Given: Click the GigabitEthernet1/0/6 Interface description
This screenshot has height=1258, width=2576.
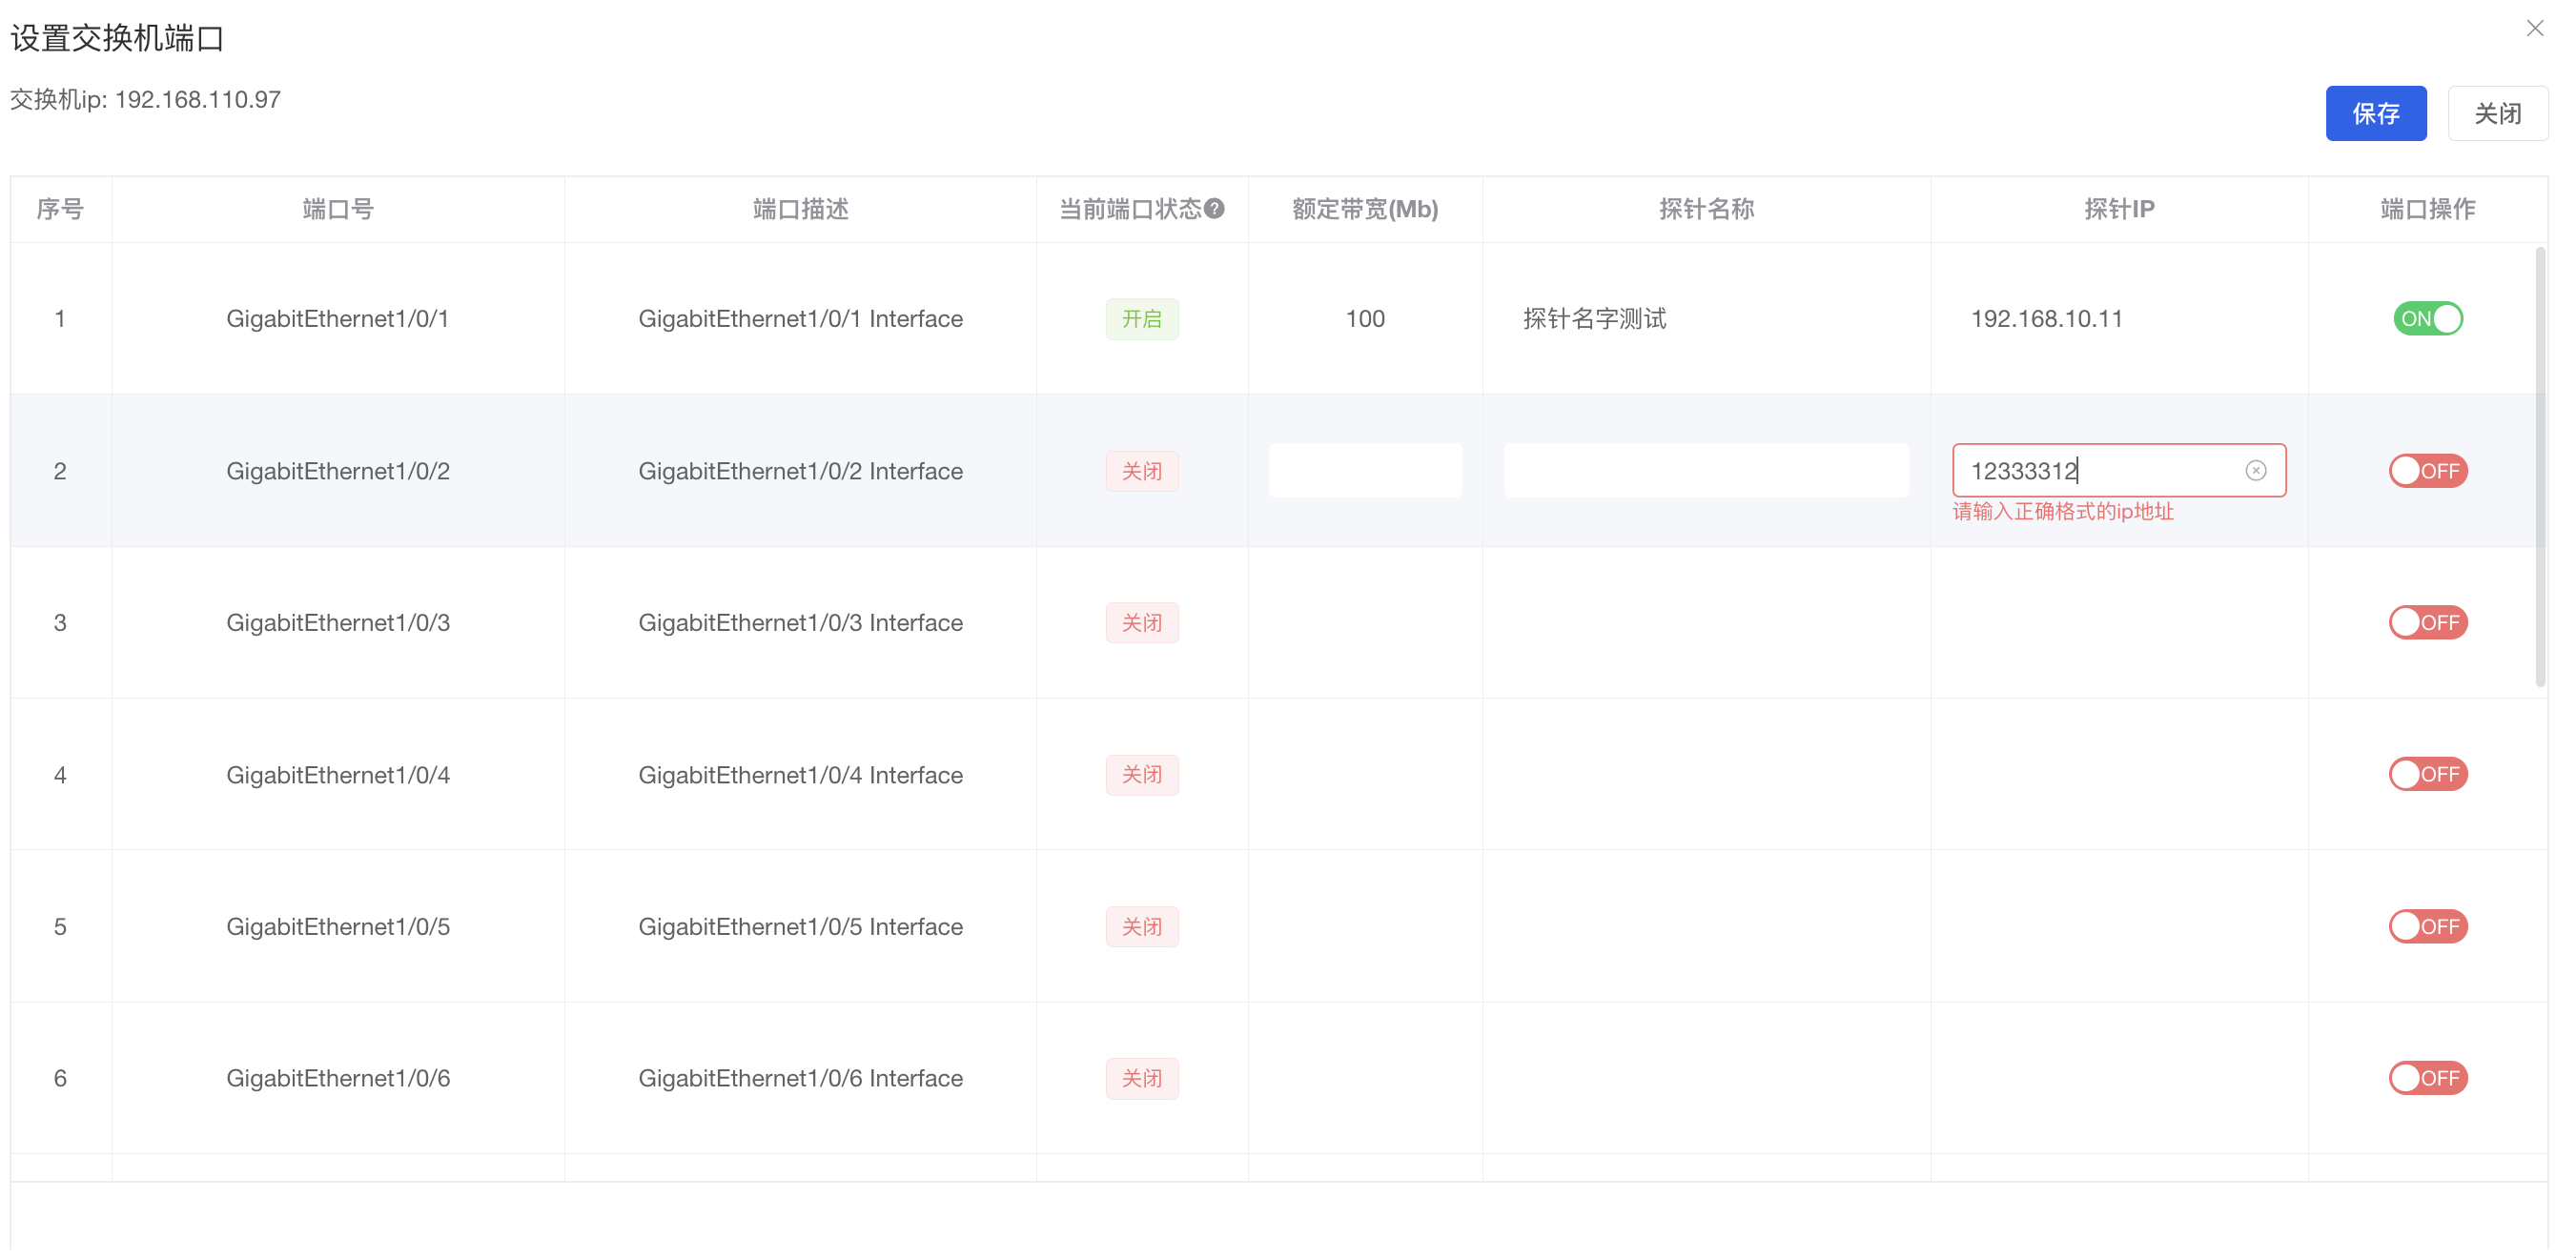Looking at the screenshot, I should click(x=800, y=1078).
